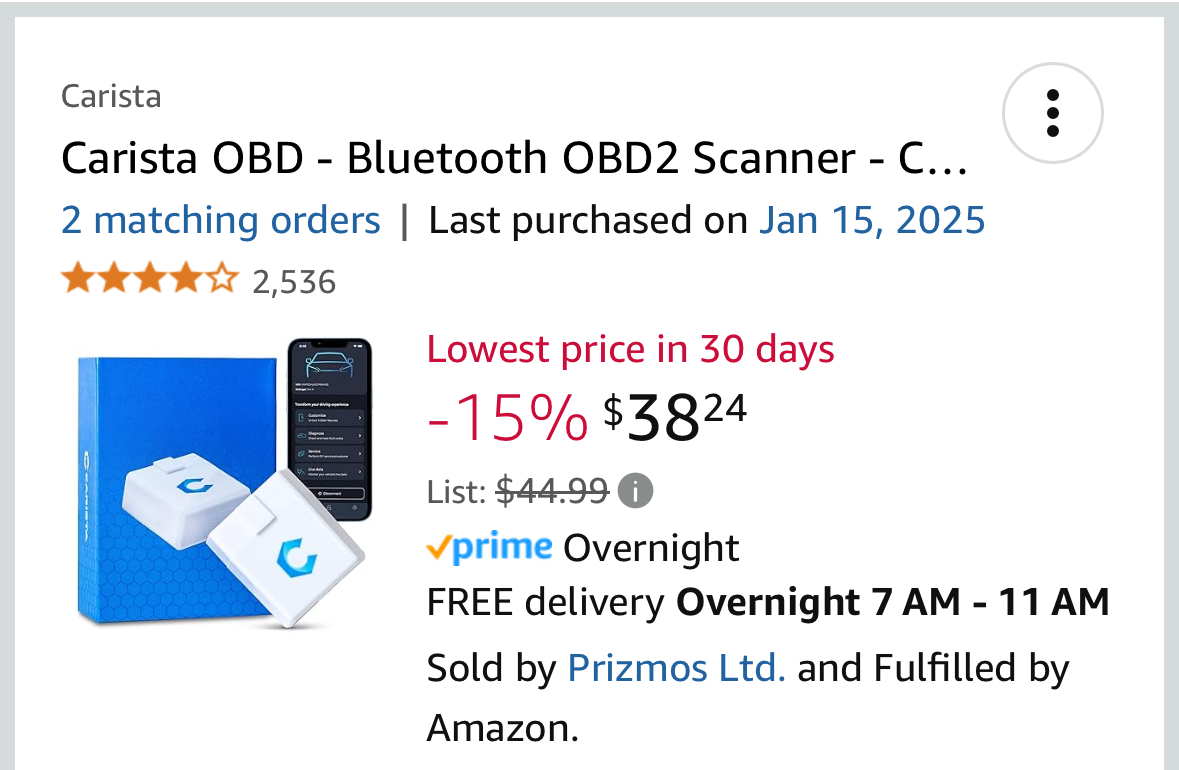Viewport: 1179px width, 770px height.
Task: Open the three-dot more options menu
Action: 1052,113
